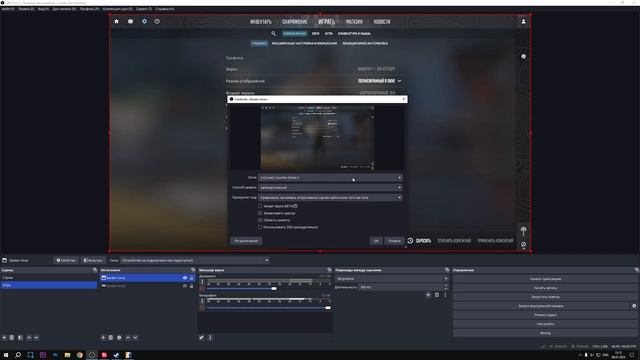Click Запуск виртуальной камеры button
Viewport: 640px width, 360px height.
pos(541,306)
